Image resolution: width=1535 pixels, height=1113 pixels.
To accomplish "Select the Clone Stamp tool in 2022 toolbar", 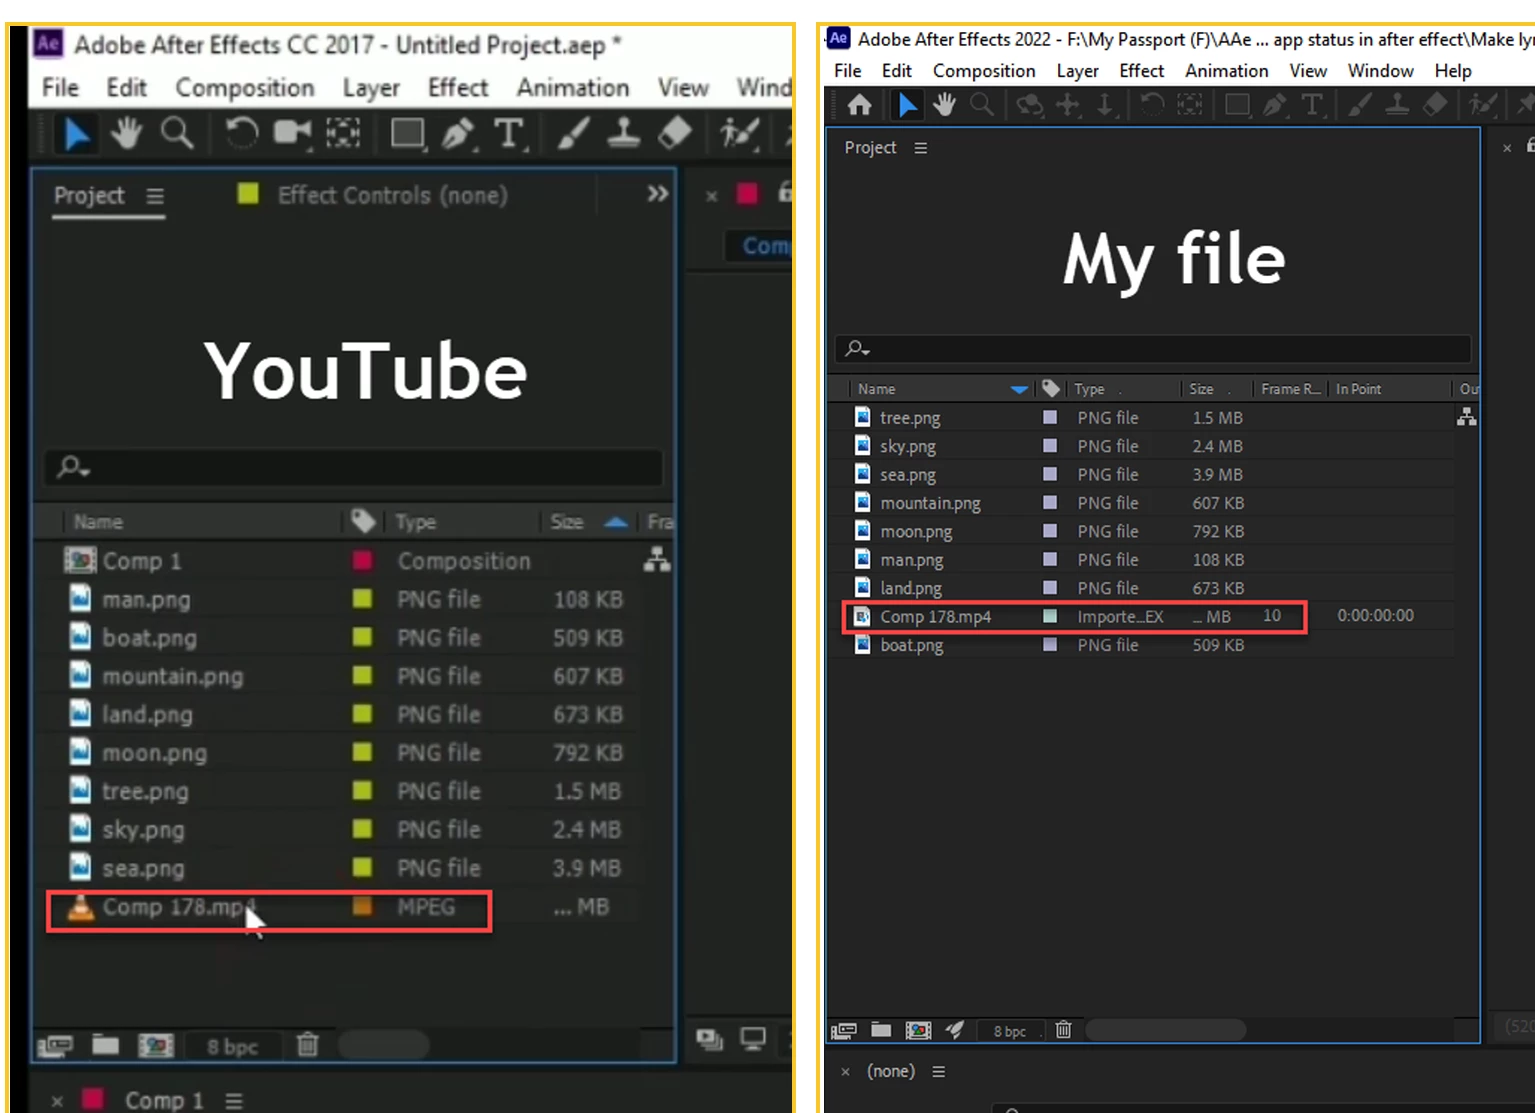I will 1397,105.
